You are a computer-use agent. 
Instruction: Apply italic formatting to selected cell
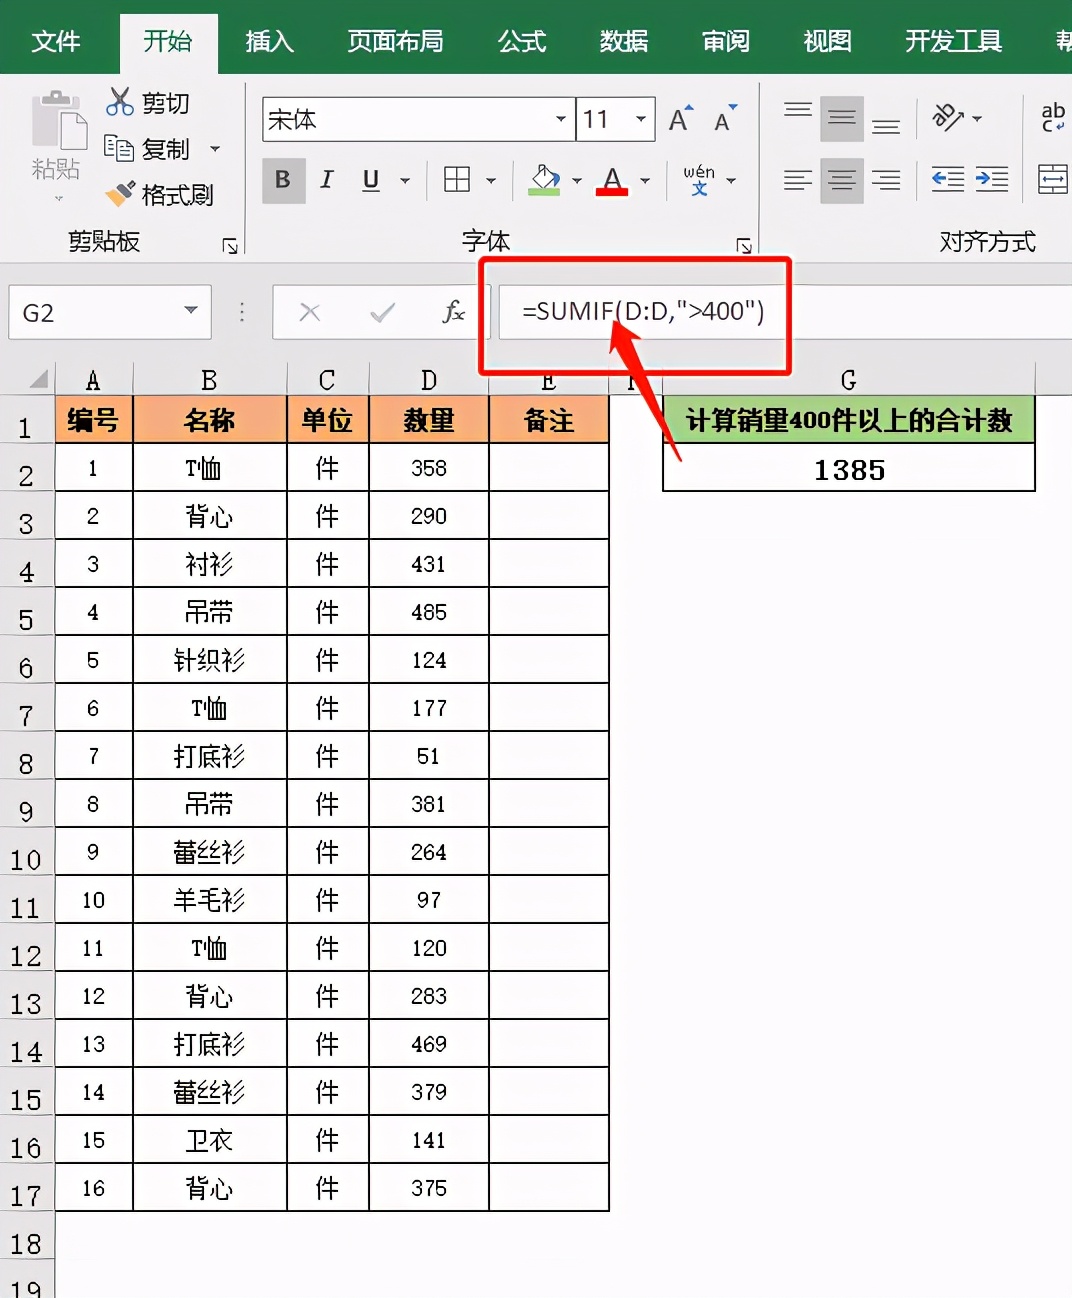[326, 181]
